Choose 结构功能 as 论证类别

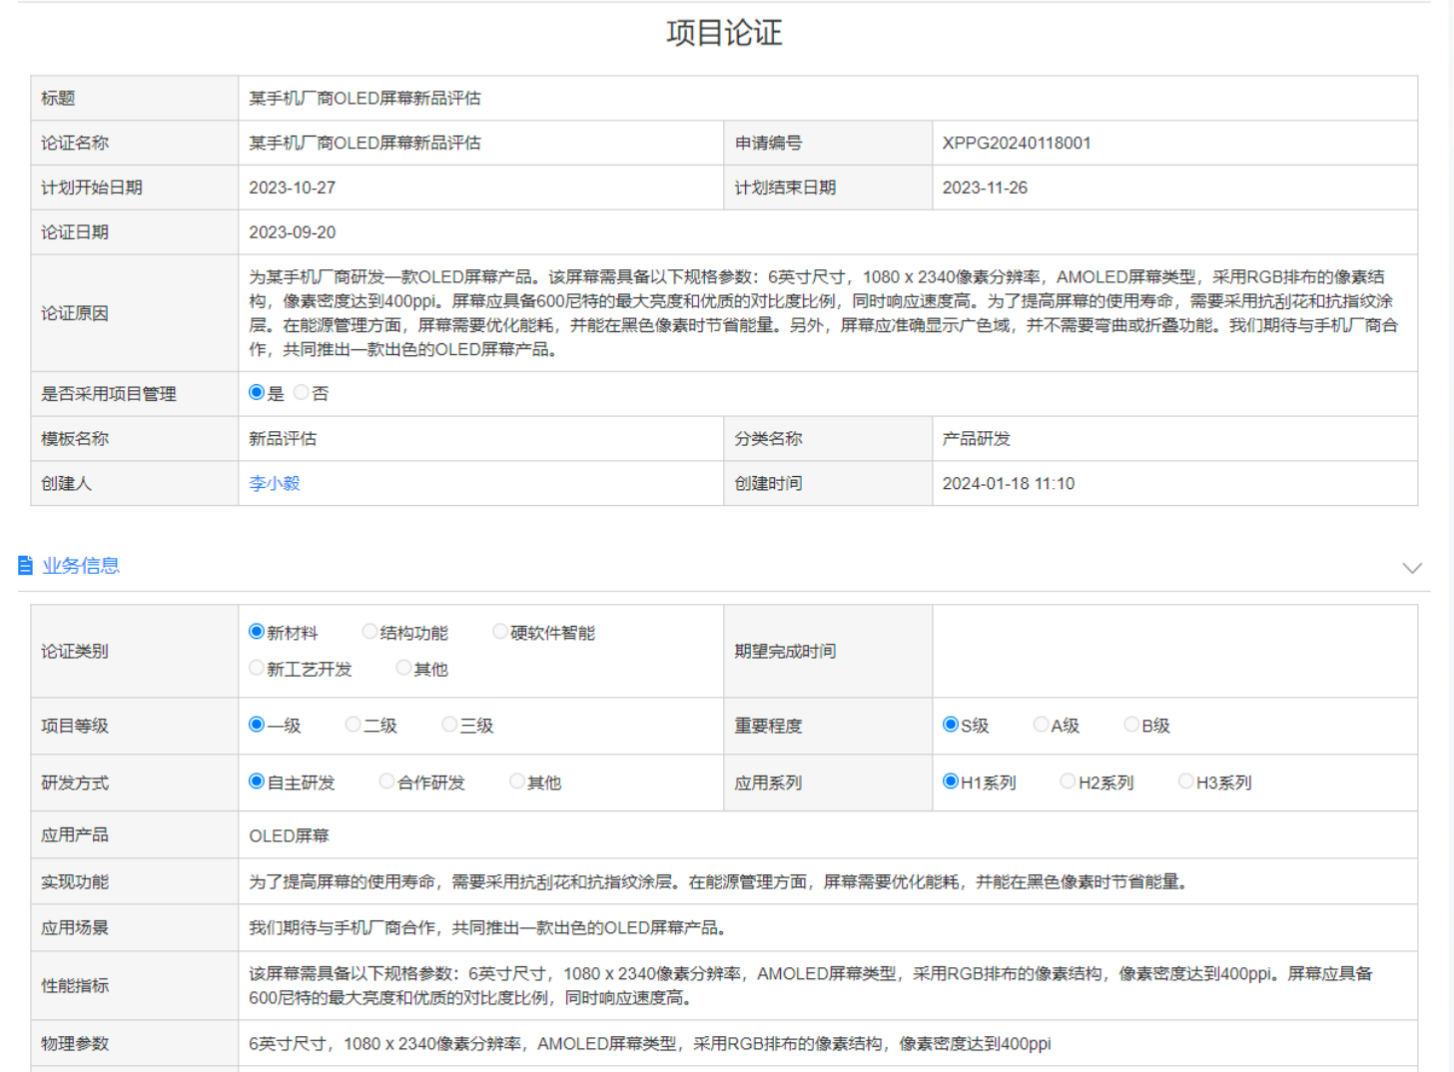(370, 632)
